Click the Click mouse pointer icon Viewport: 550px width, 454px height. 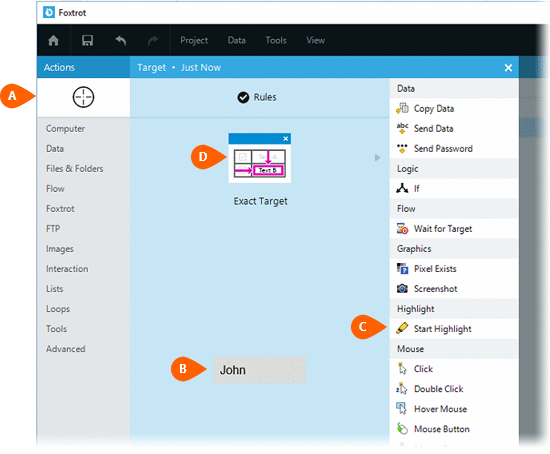[402, 369]
